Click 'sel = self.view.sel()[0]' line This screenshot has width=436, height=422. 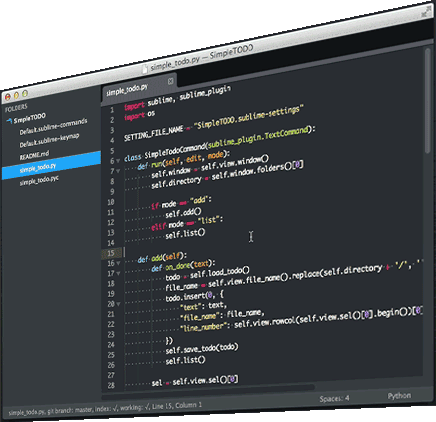click(x=195, y=381)
